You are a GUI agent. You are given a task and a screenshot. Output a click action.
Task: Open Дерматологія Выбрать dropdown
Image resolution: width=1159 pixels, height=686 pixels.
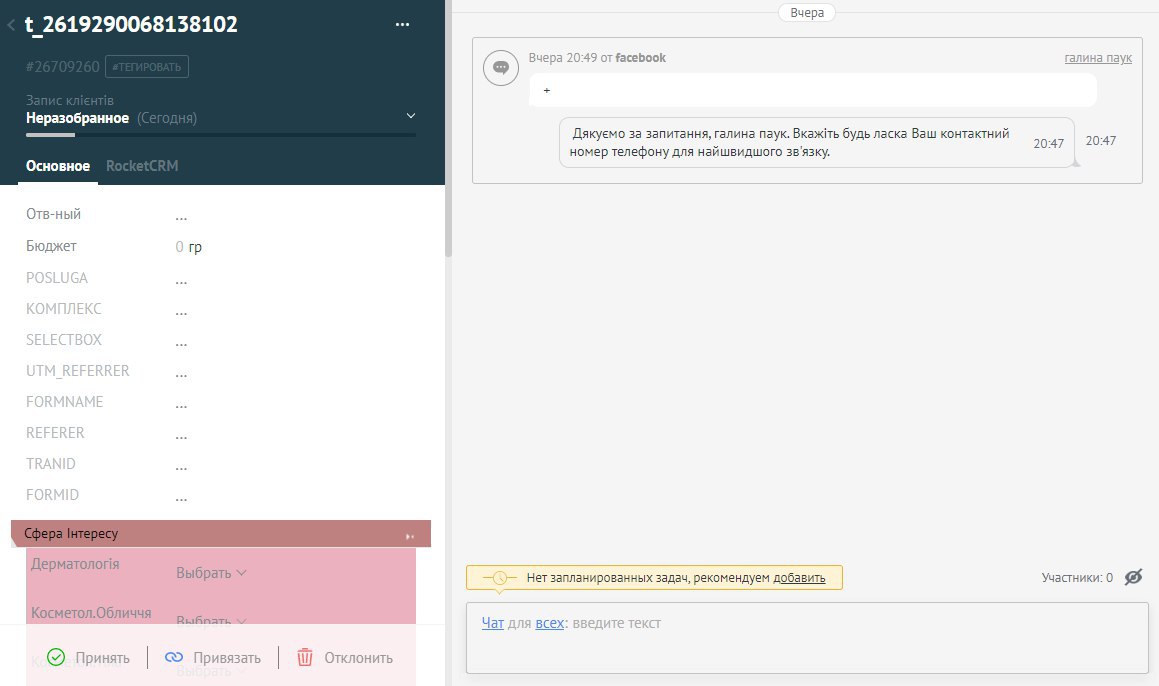[x=211, y=573]
